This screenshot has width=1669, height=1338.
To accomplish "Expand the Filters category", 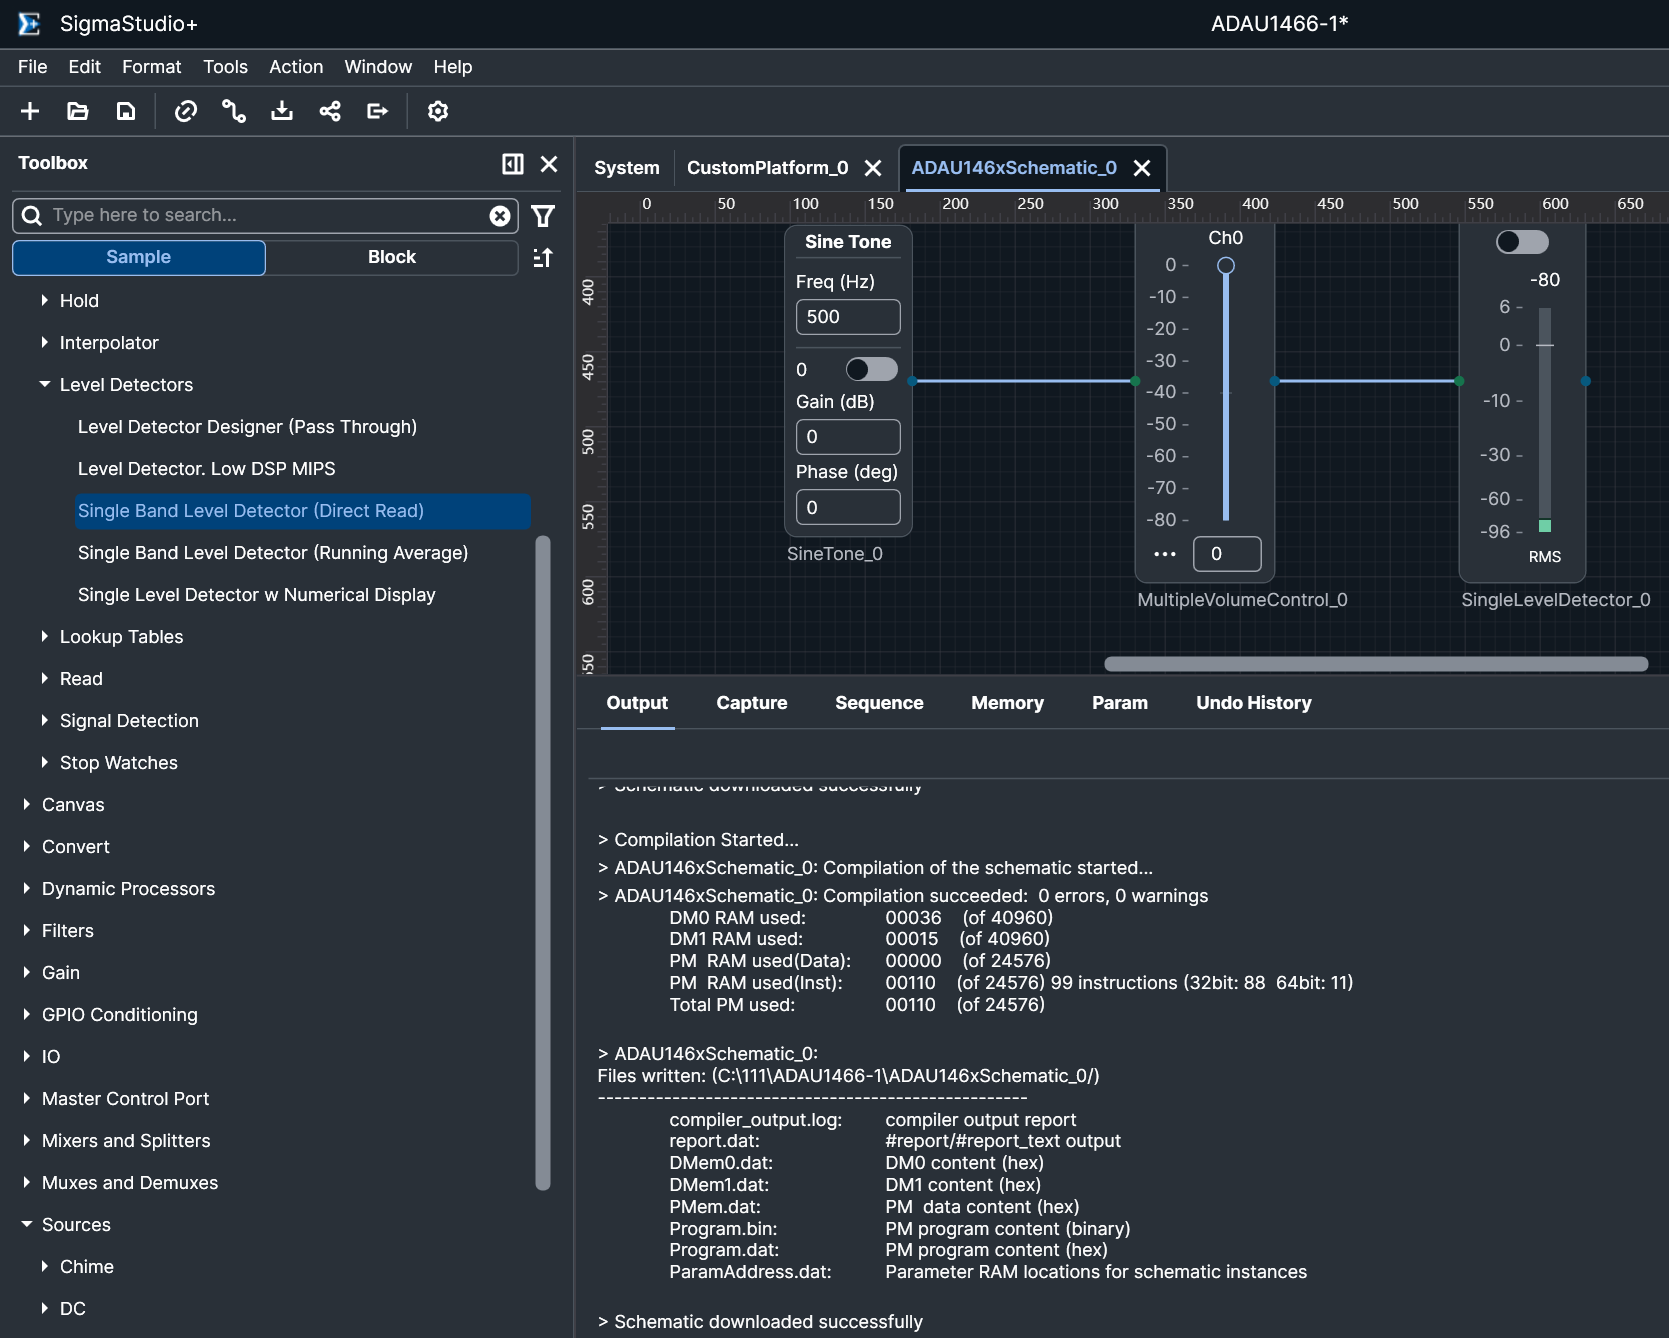I will pyautogui.click(x=27, y=931).
